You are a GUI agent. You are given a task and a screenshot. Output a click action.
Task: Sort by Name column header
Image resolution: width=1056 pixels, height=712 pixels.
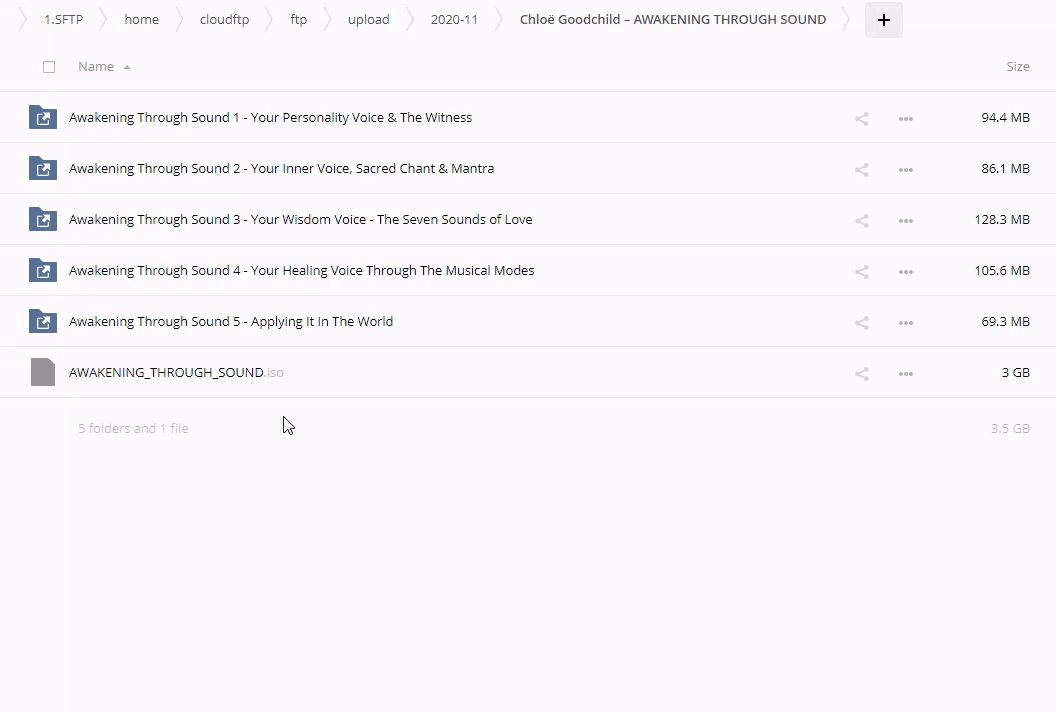(x=96, y=67)
